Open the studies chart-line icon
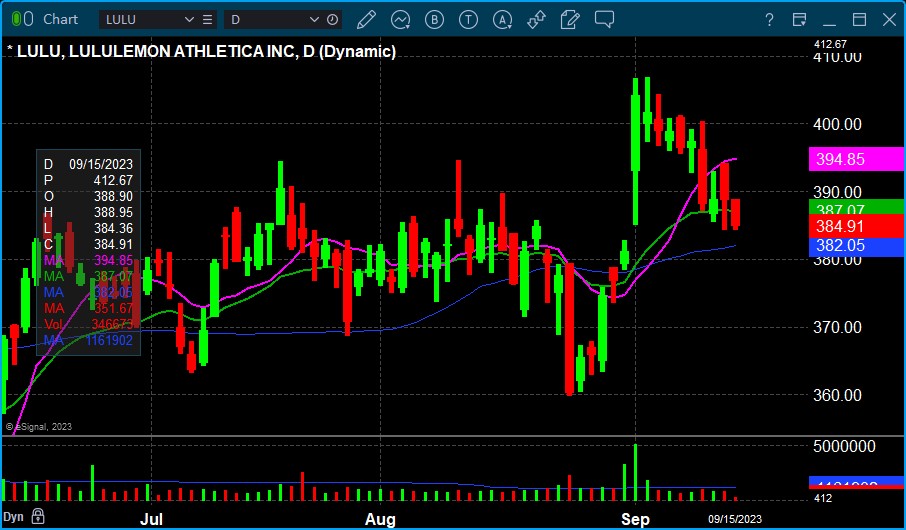The height and width of the screenshot is (530, 906). [x=400, y=19]
